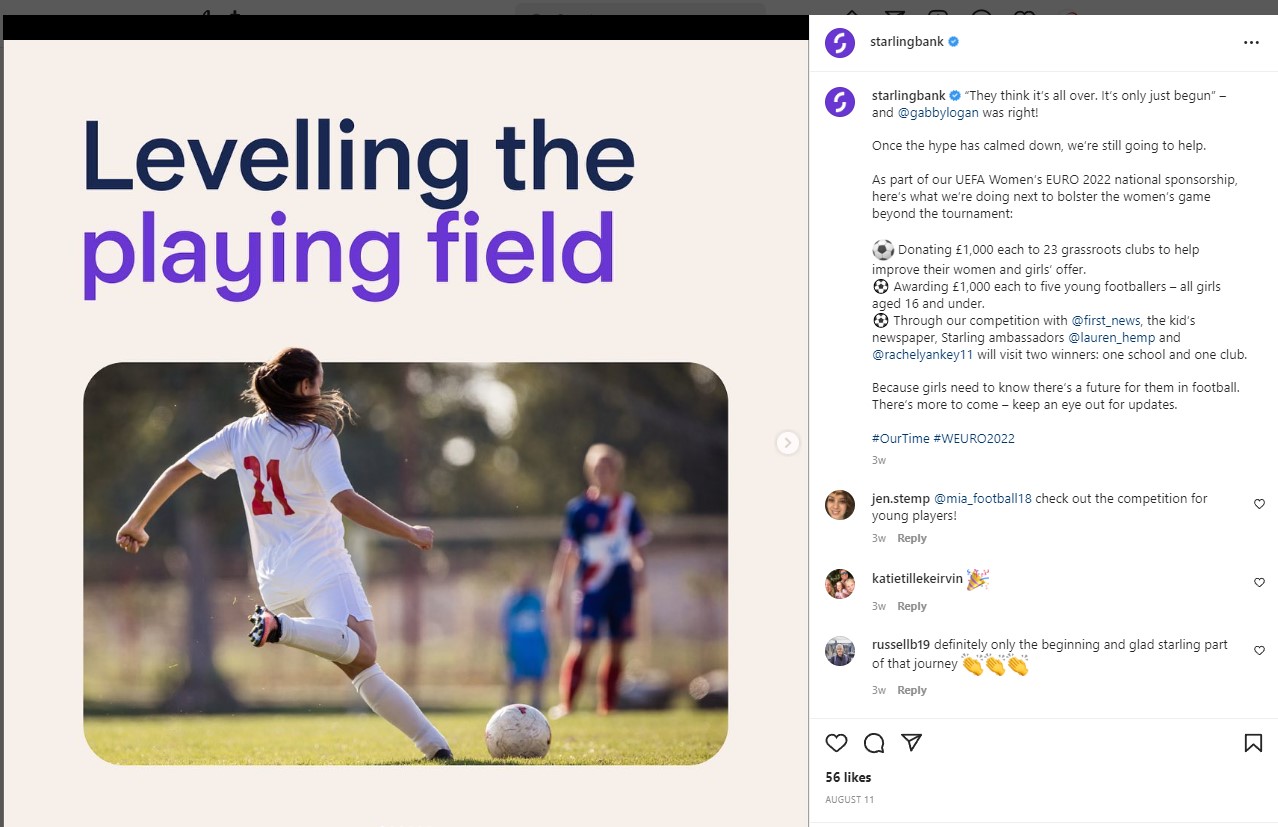Like the post with the heart icon
This screenshot has width=1278, height=827.
point(837,743)
